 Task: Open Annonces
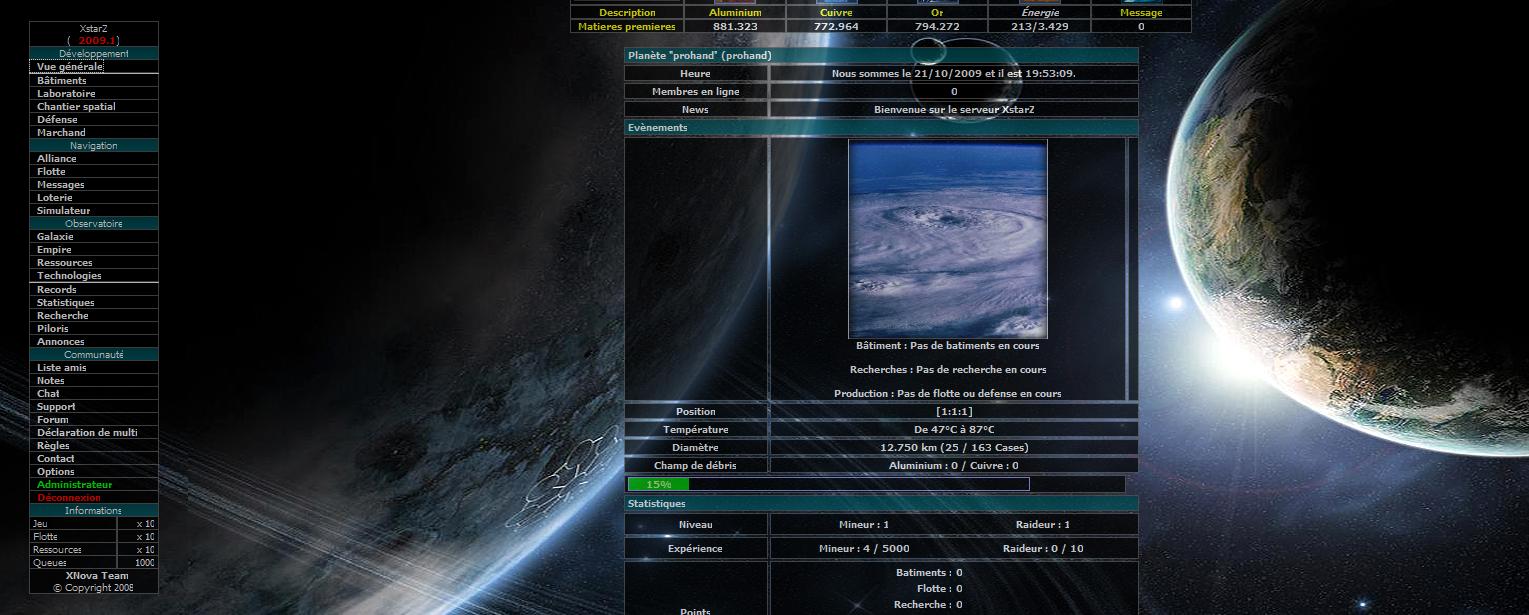point(61,342)
